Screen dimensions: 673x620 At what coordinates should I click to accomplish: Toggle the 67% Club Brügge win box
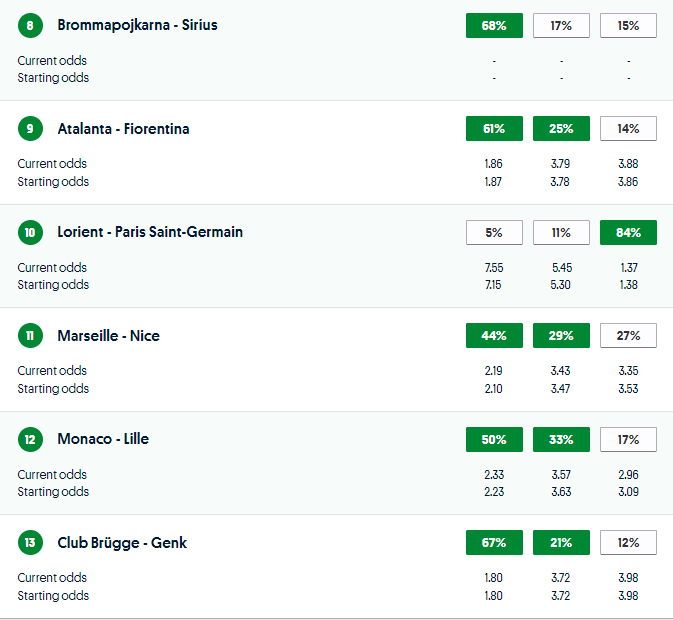494,543
